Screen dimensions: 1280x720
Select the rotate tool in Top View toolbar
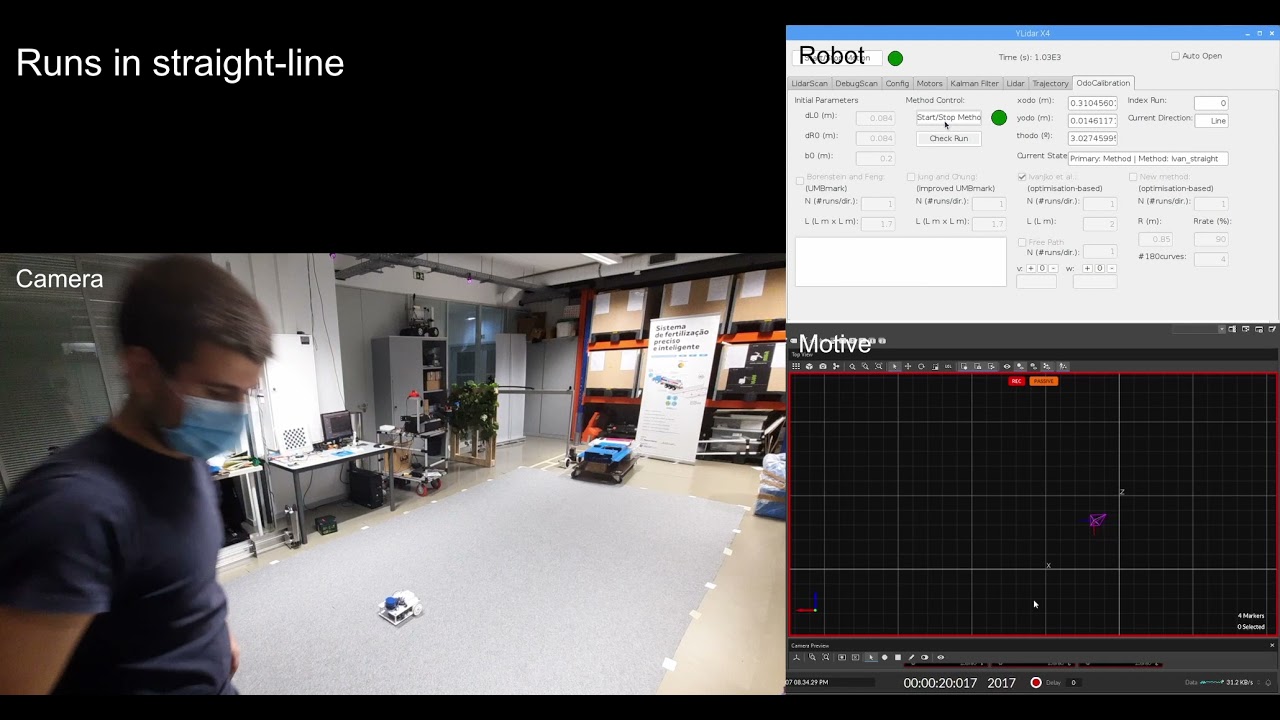click(x=921, y=366)
